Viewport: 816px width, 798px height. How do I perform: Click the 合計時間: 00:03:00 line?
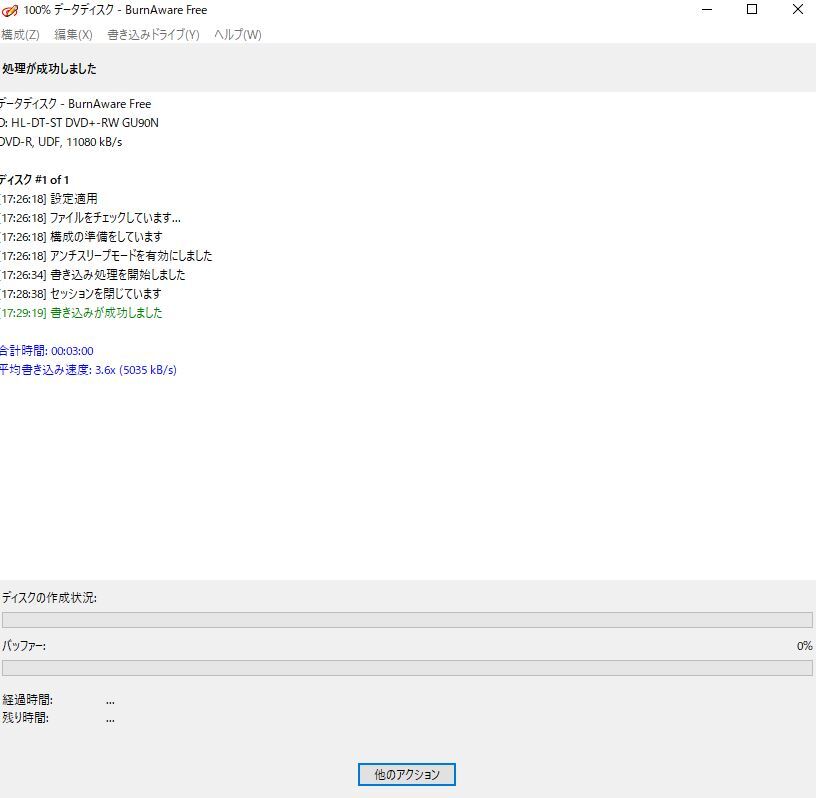click(47, 351)
